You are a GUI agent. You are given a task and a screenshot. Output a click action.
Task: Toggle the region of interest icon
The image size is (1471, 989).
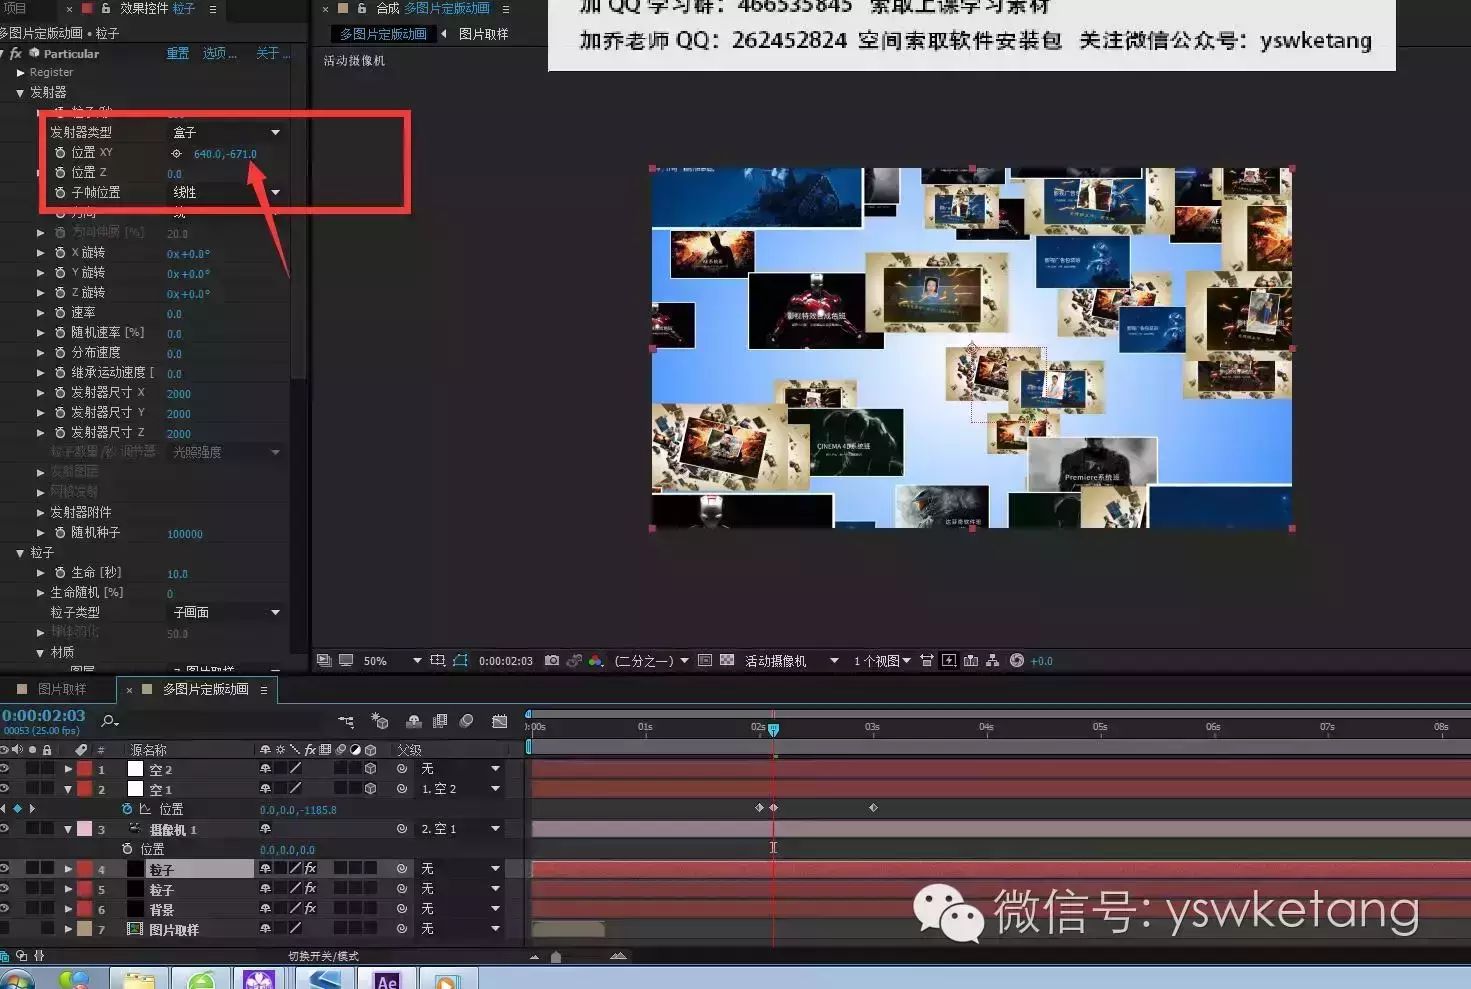coord(704,660)
